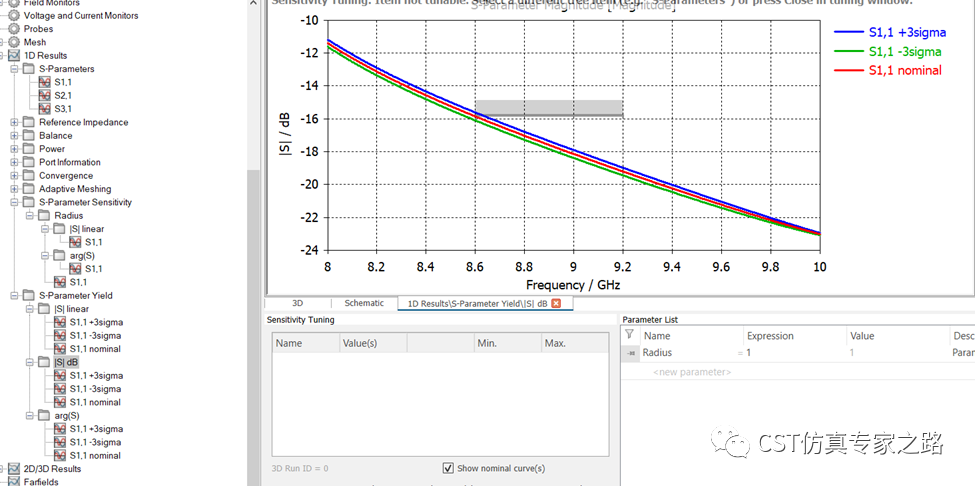
Task: Click S1,1 icon under Radius |S| linear
Action: pyautogui.click(x=76, y=242)
